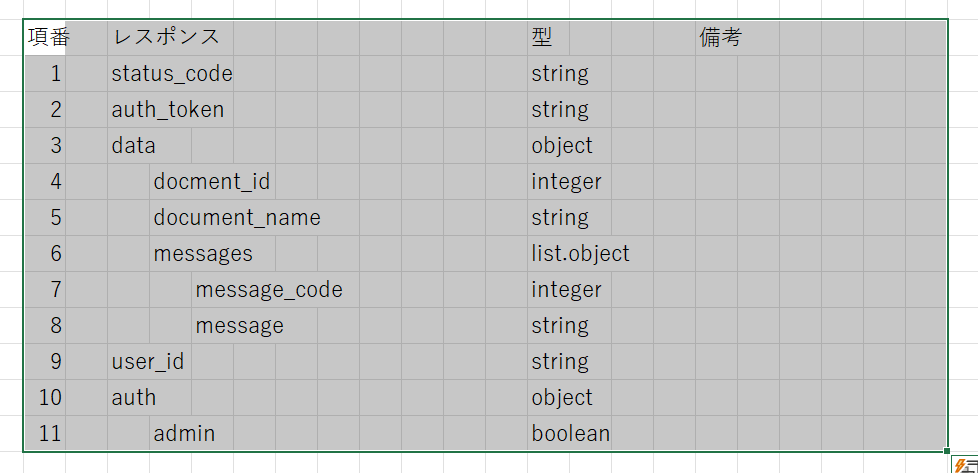This screenshot has width=978, height=473.
Task: Select the object type cell for data
Action: coord(562,146)
